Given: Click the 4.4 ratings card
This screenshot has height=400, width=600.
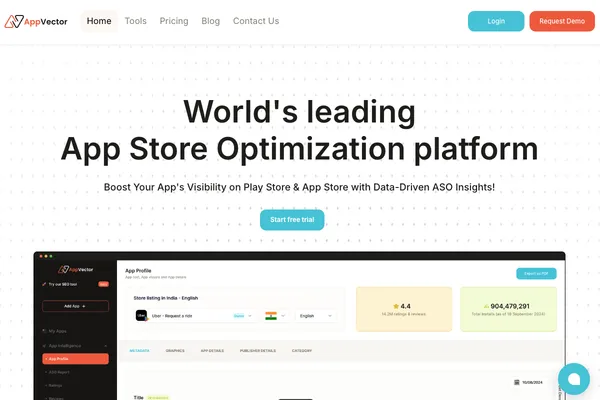Looking at the screenshot, I should [404, 309].
